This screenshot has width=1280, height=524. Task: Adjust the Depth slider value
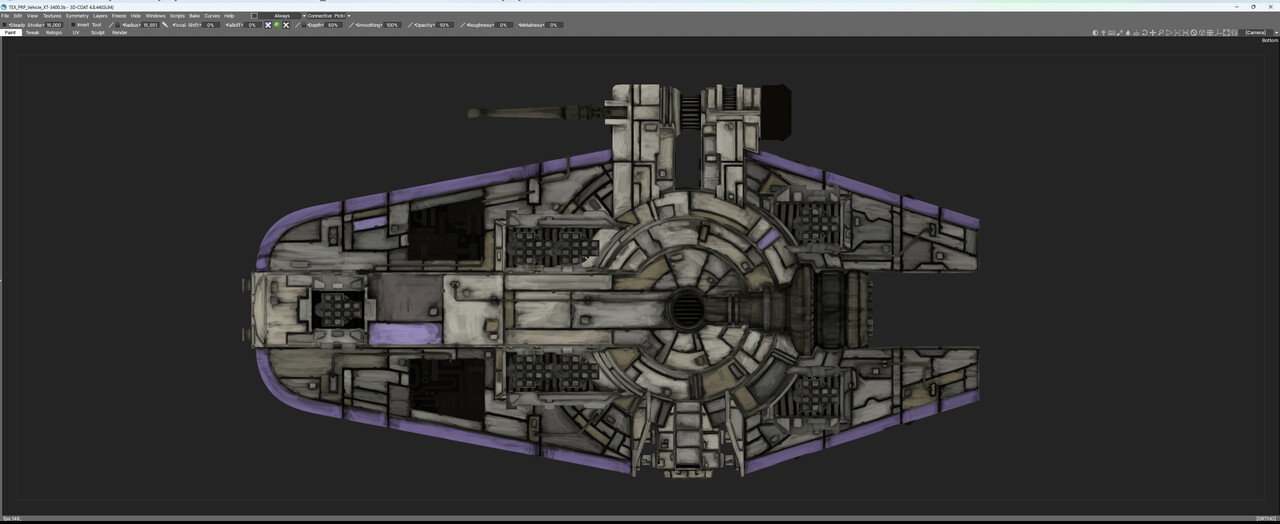[x=333, y=25]
